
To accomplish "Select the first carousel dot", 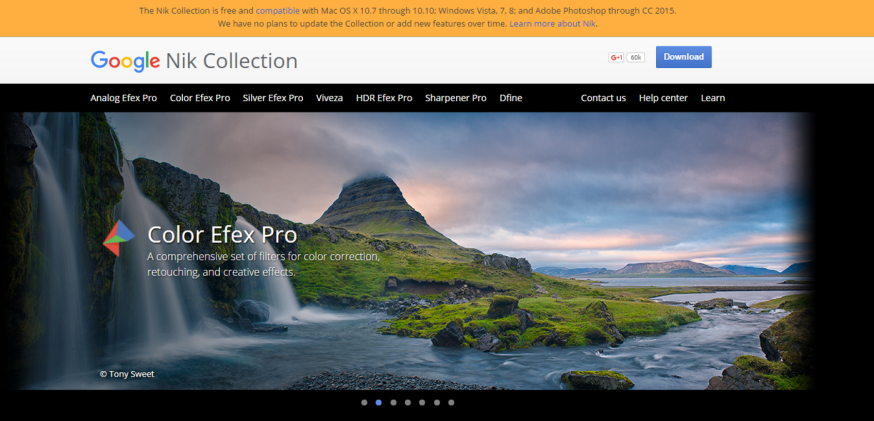I will click(364, 402).
